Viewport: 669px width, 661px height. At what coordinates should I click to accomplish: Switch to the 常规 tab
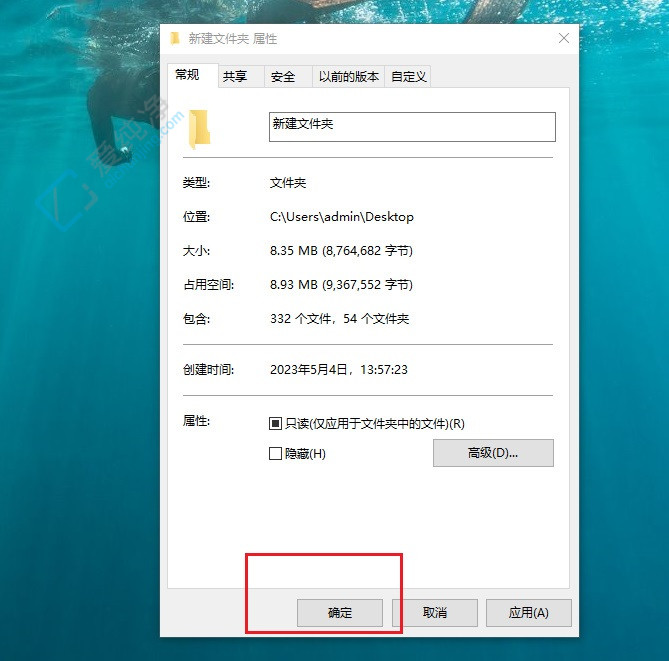point(192,75)
